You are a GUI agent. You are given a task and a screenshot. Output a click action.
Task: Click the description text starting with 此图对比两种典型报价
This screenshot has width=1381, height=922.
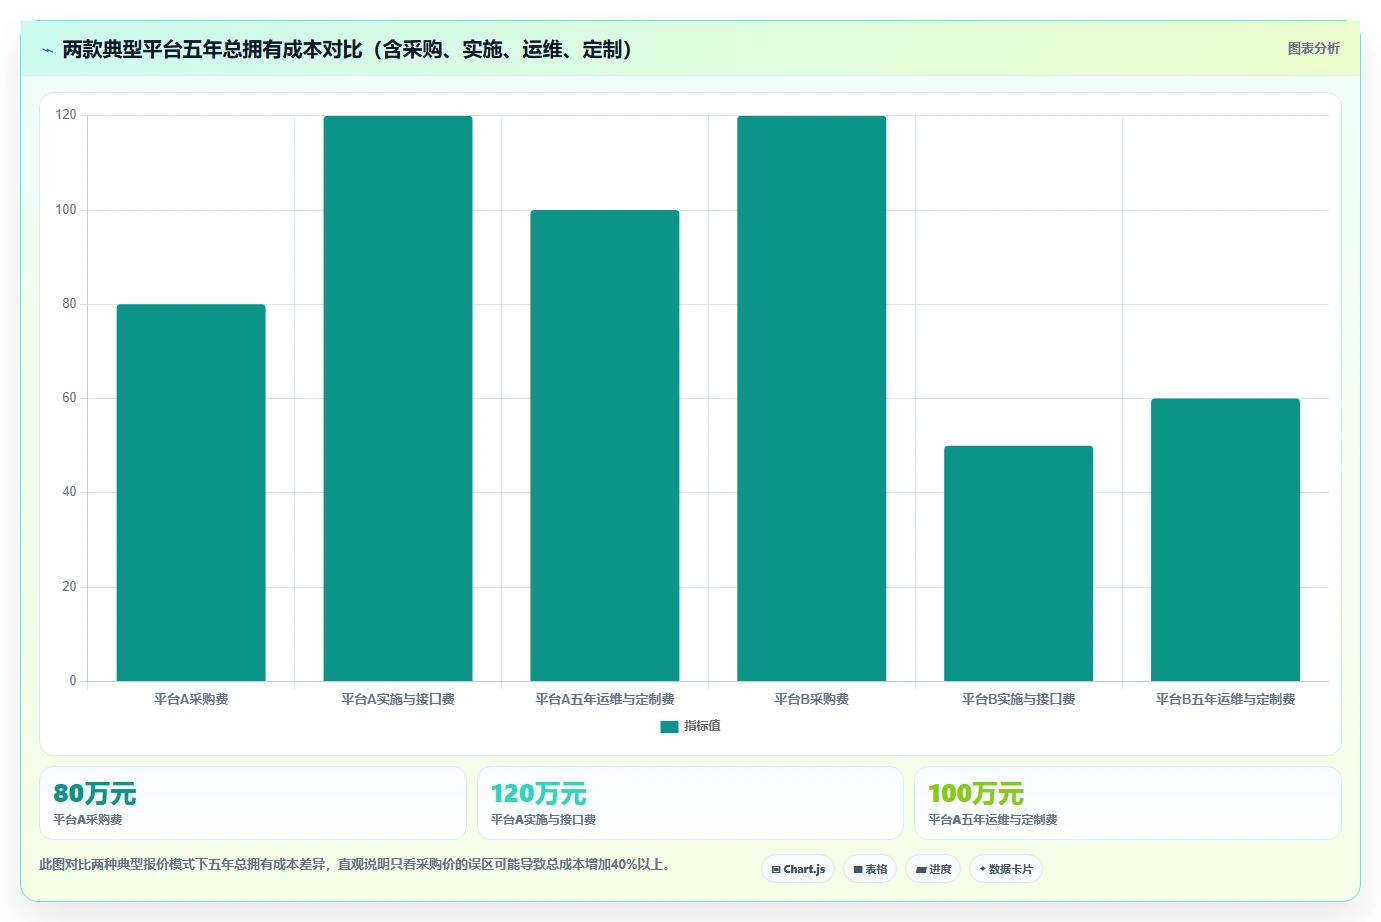pos(355,865)
